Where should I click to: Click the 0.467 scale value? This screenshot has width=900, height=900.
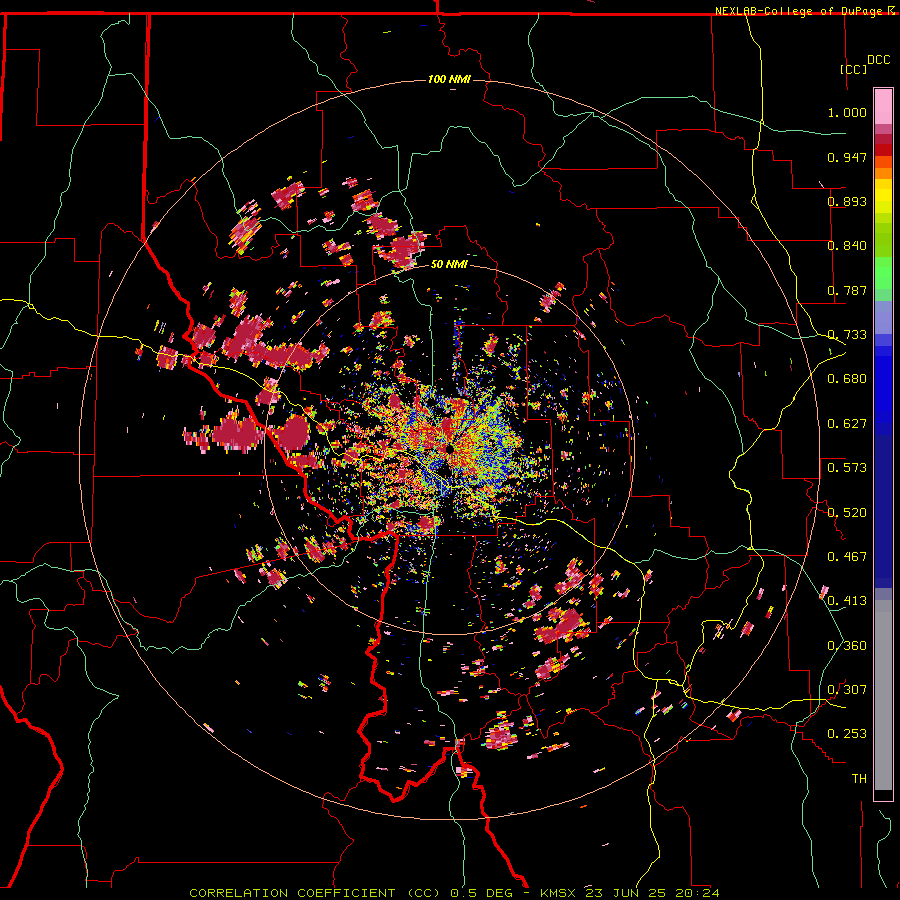point(847,557)
